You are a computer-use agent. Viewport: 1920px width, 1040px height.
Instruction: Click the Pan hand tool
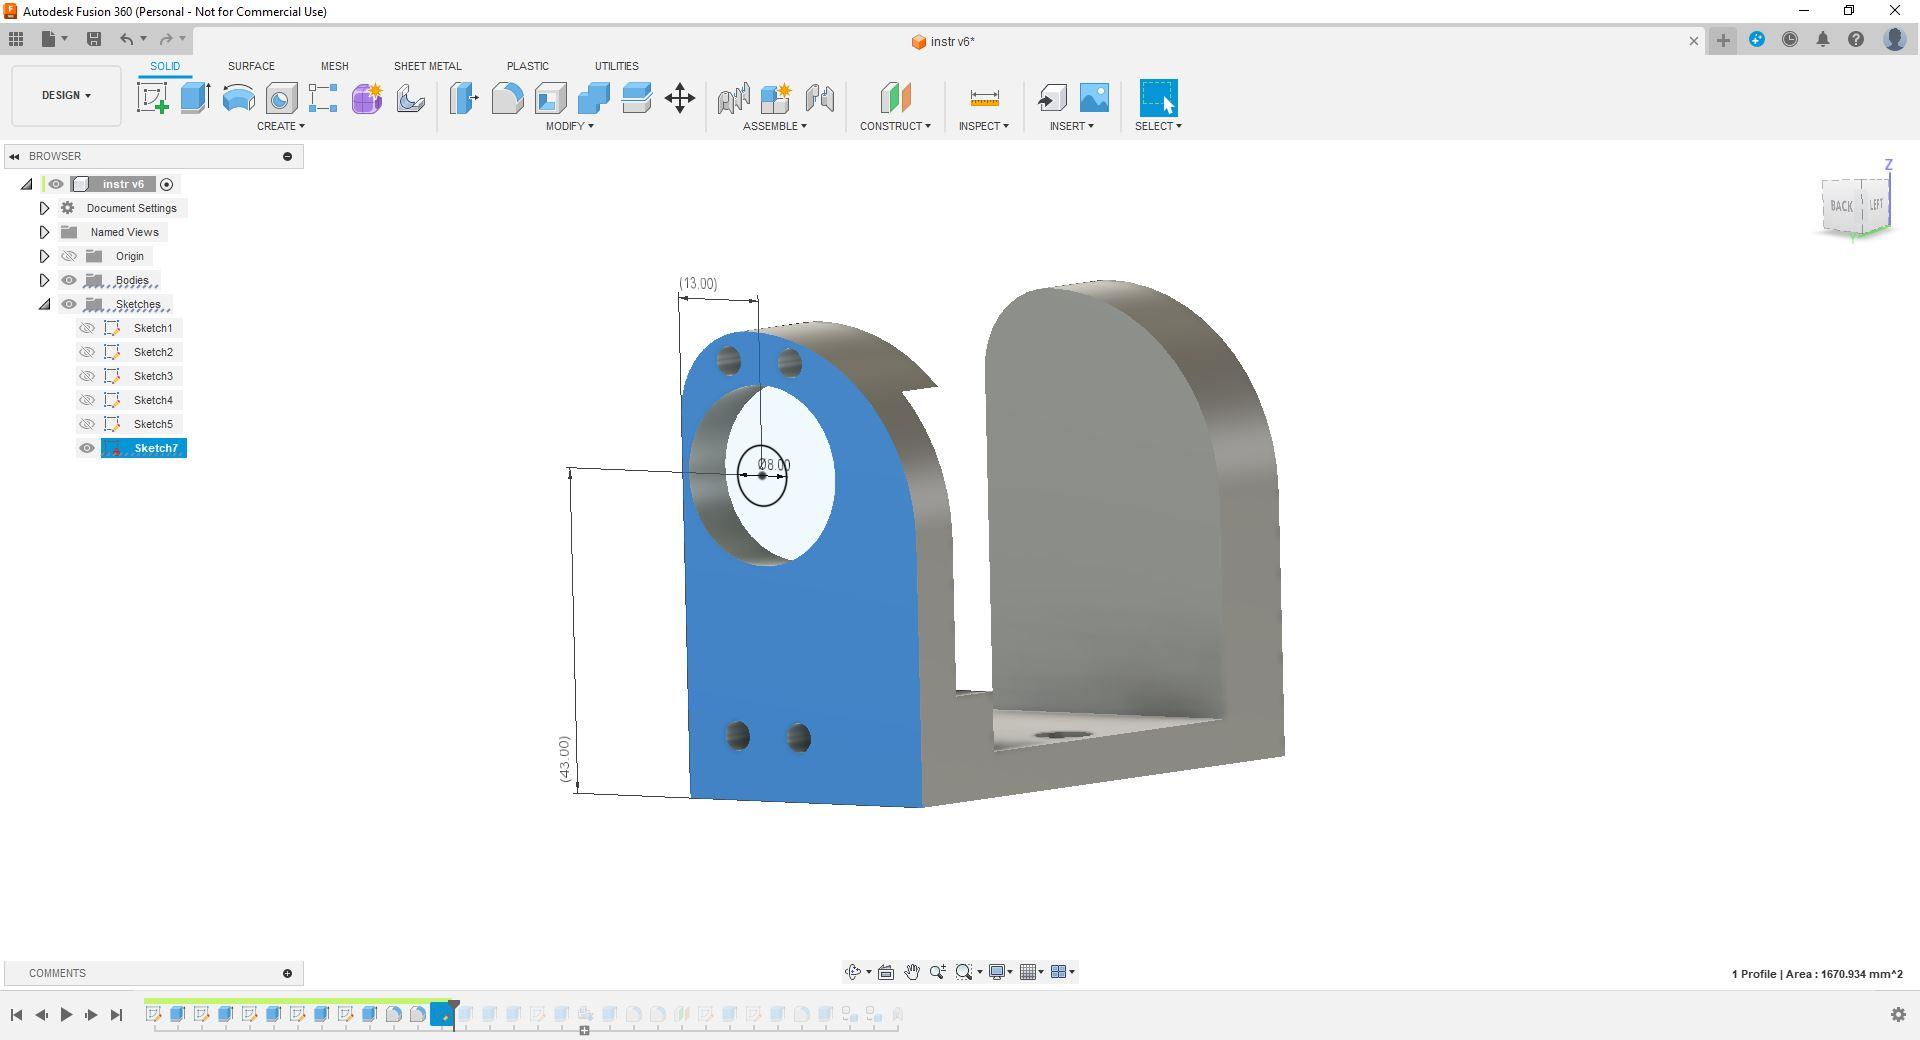click(912, 972)
